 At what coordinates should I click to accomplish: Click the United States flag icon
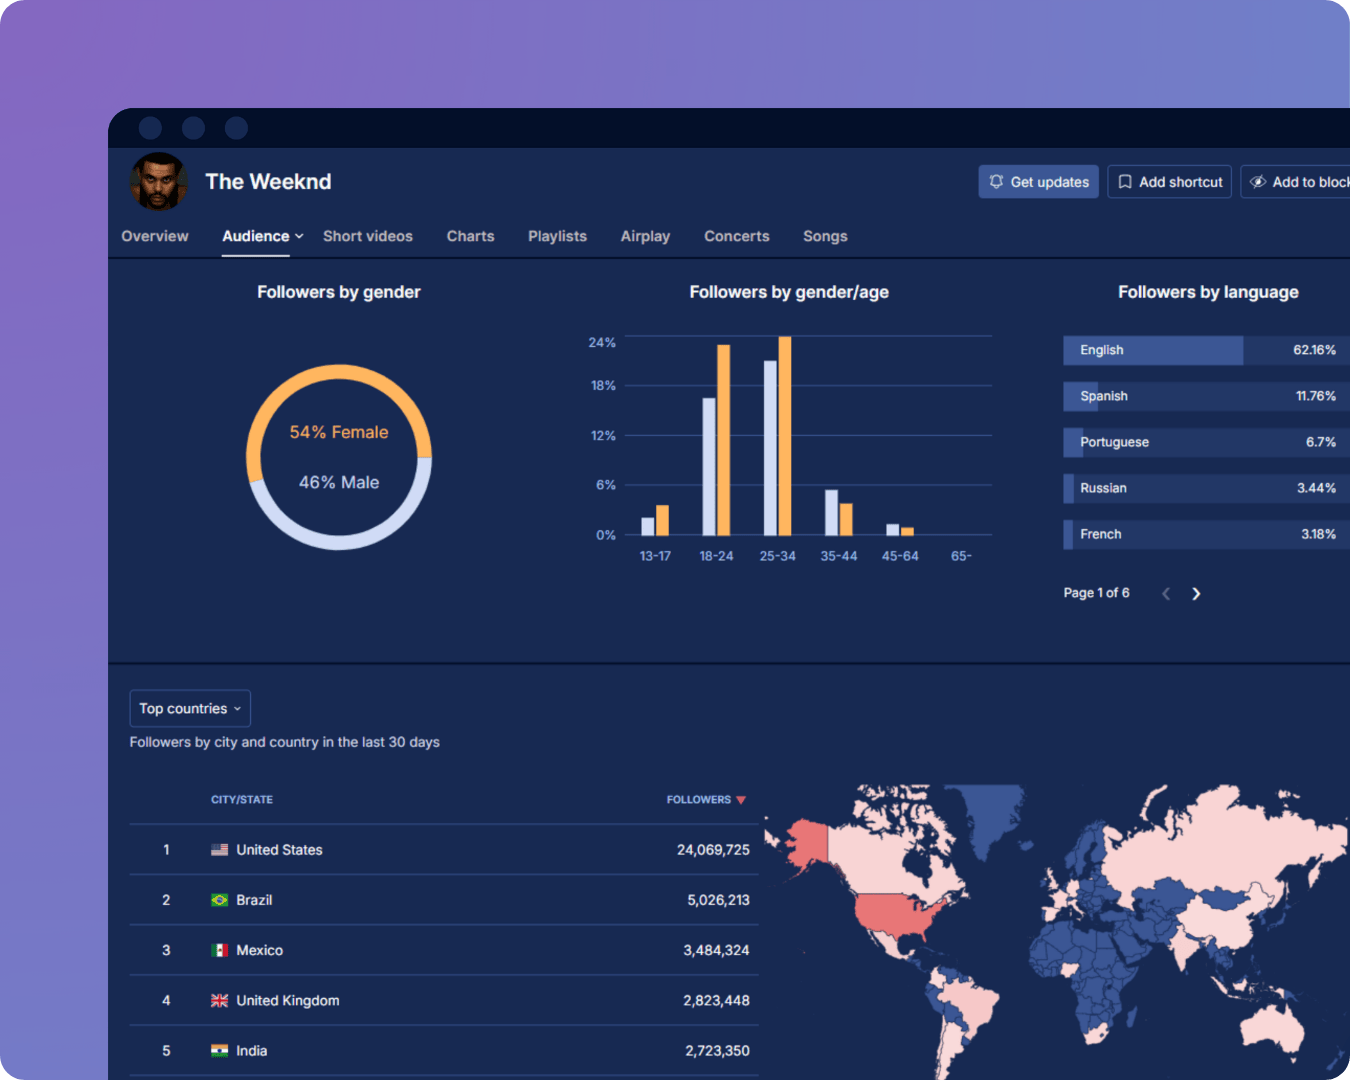(219, 850)
